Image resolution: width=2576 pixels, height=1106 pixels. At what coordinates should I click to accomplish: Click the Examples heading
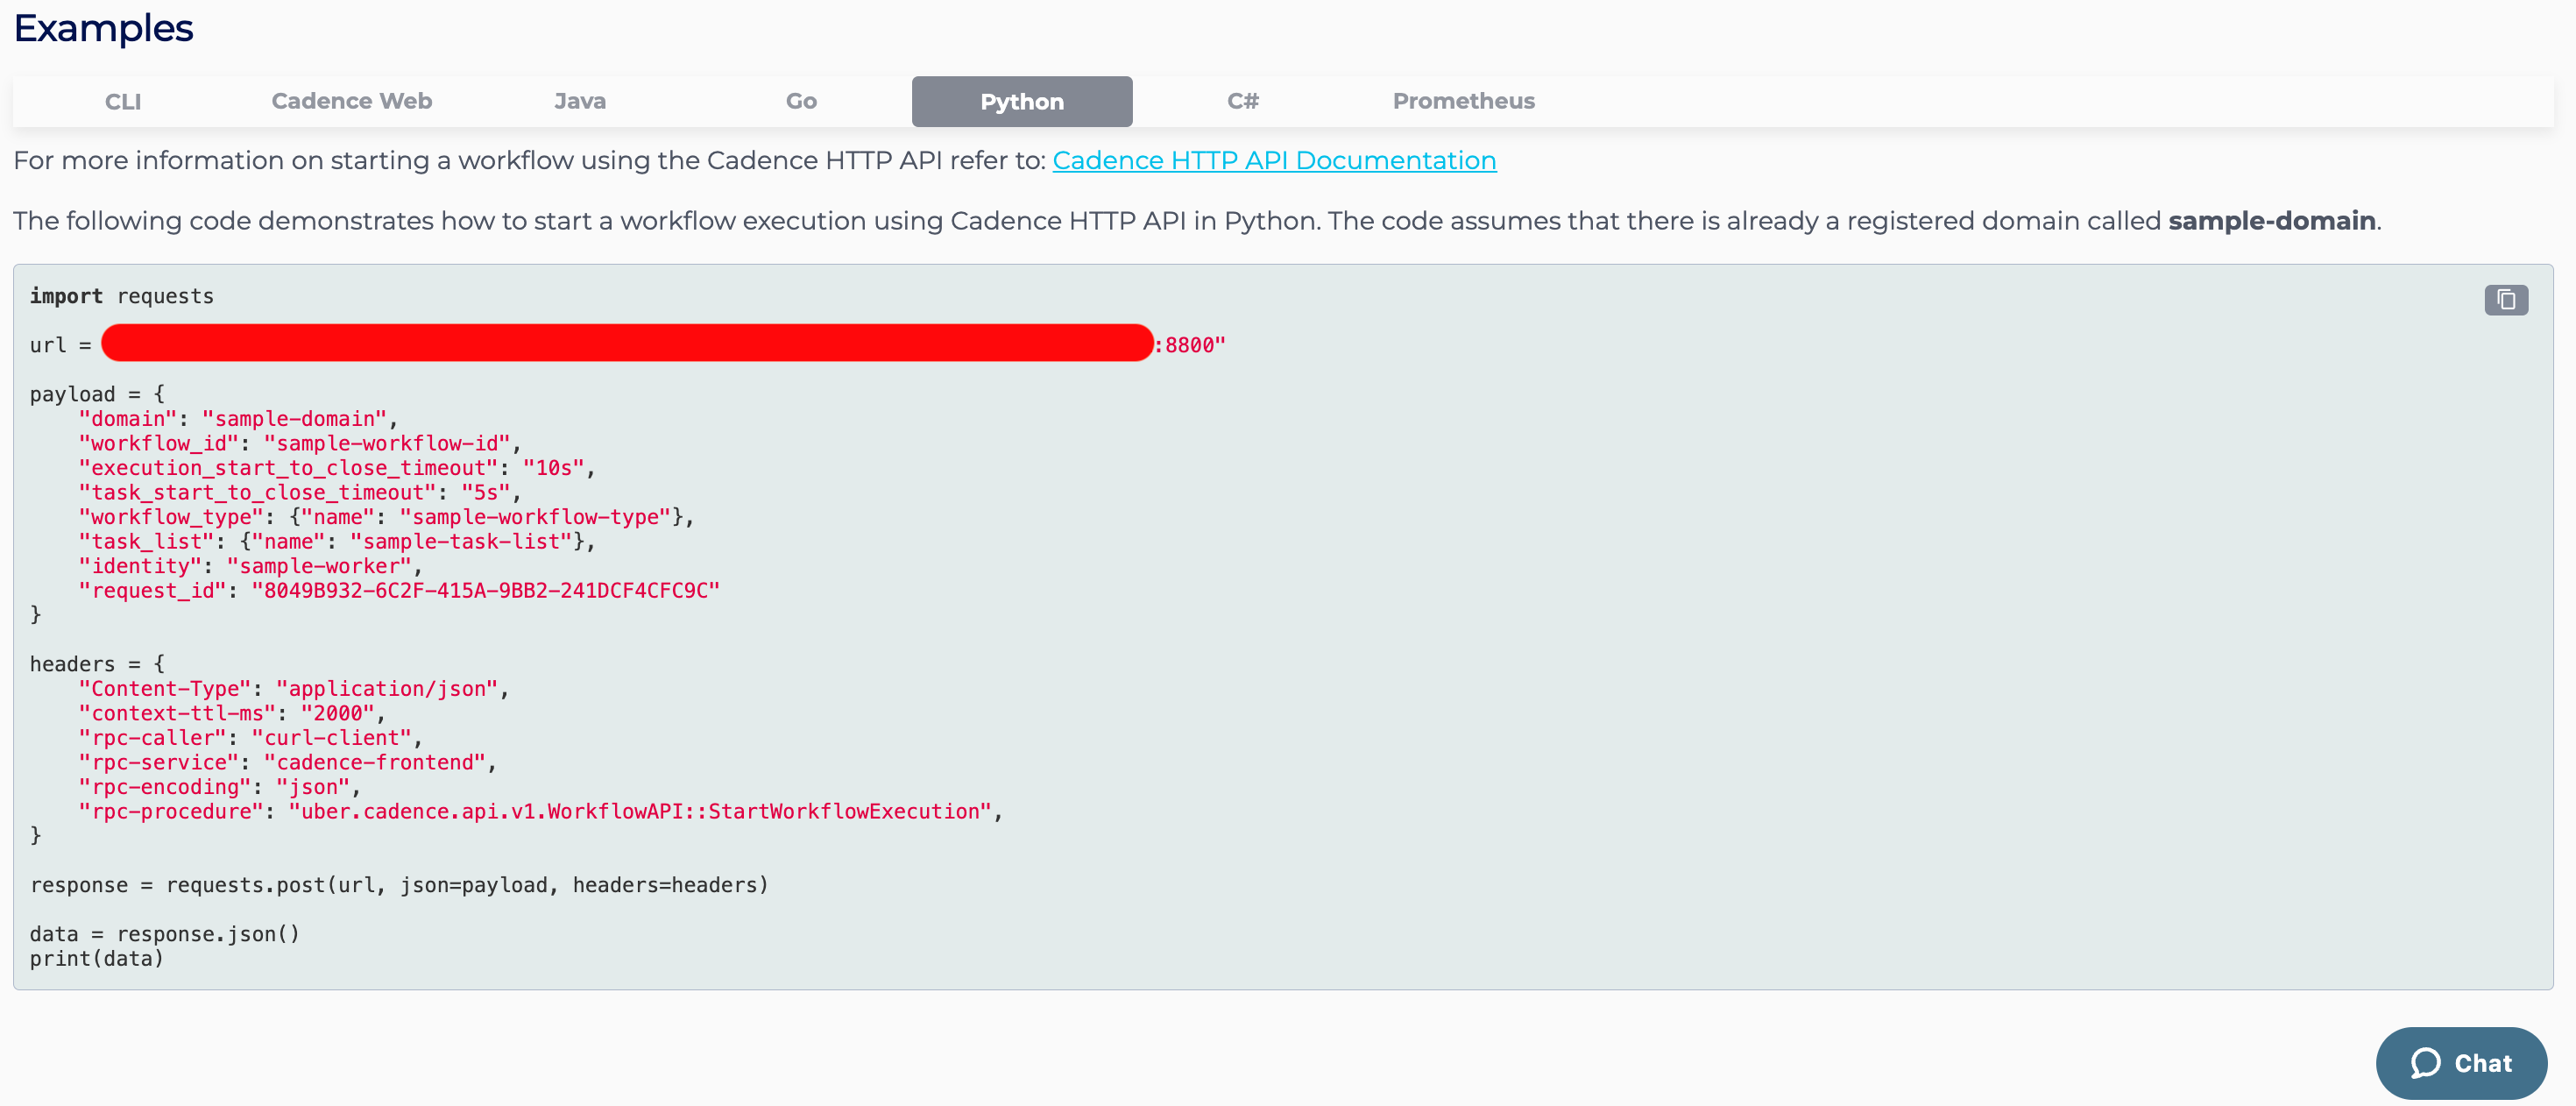point(103,28)
